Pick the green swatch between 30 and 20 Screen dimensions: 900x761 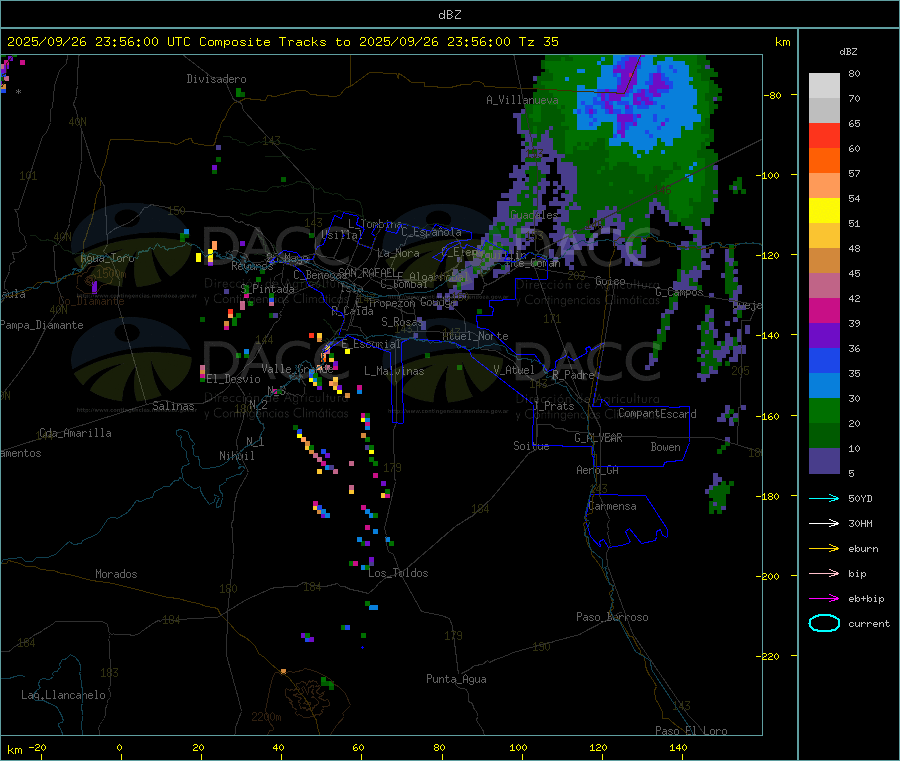[x=824, y=410]
